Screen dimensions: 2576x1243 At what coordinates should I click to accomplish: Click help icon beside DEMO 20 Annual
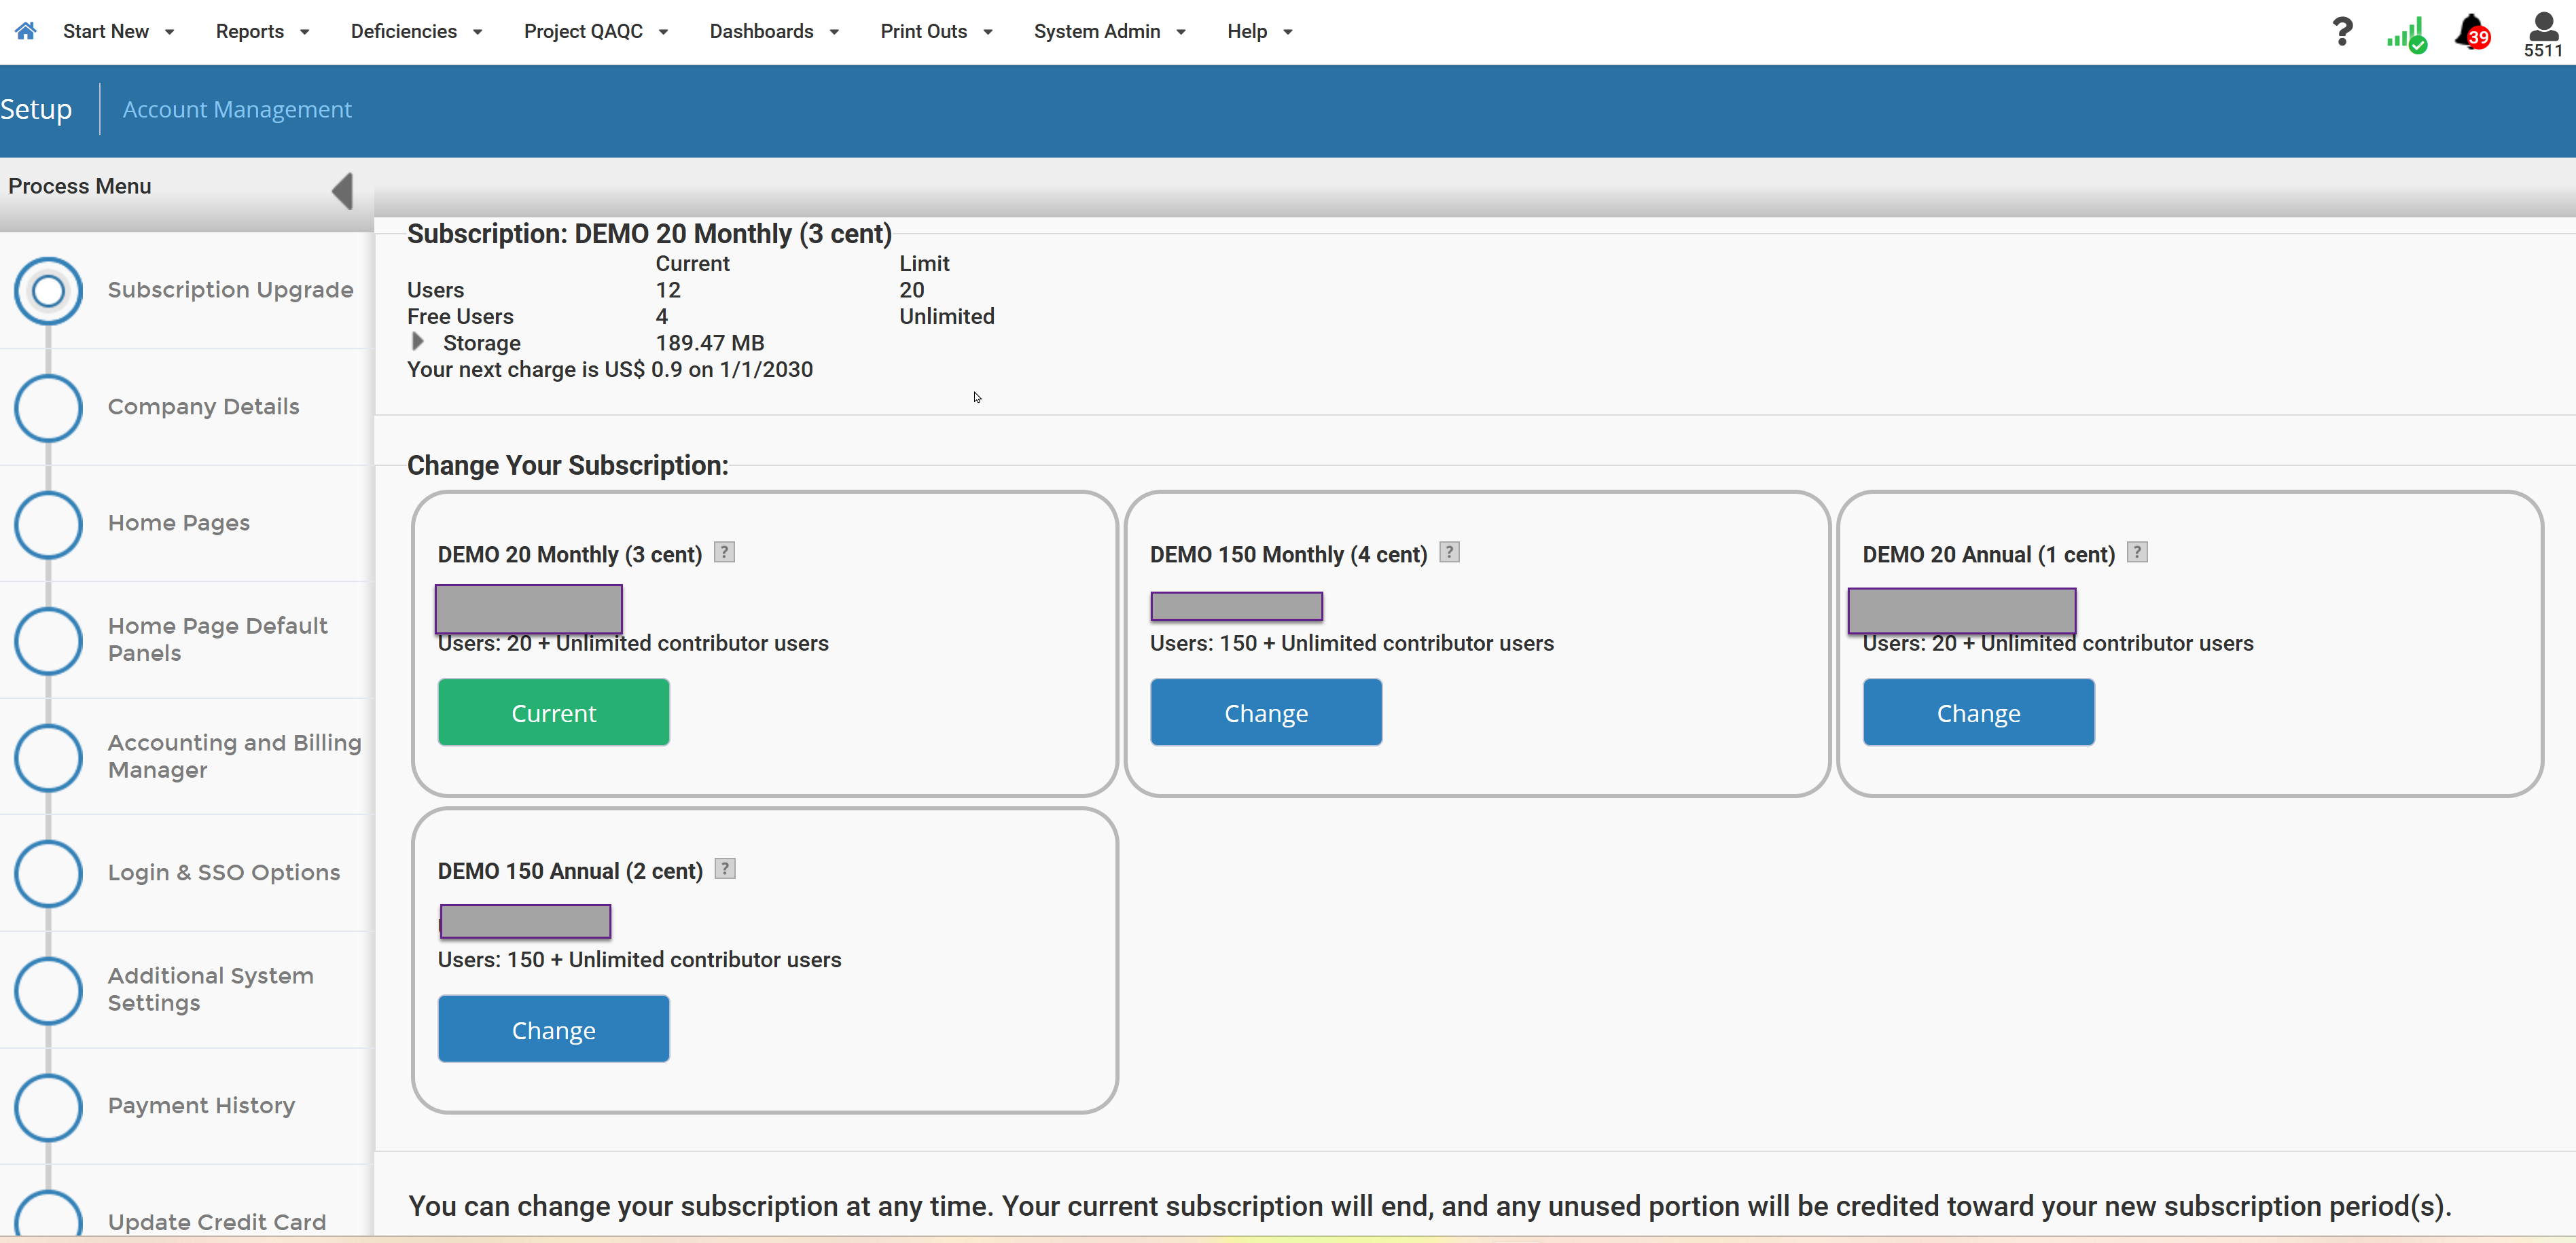2137,552
